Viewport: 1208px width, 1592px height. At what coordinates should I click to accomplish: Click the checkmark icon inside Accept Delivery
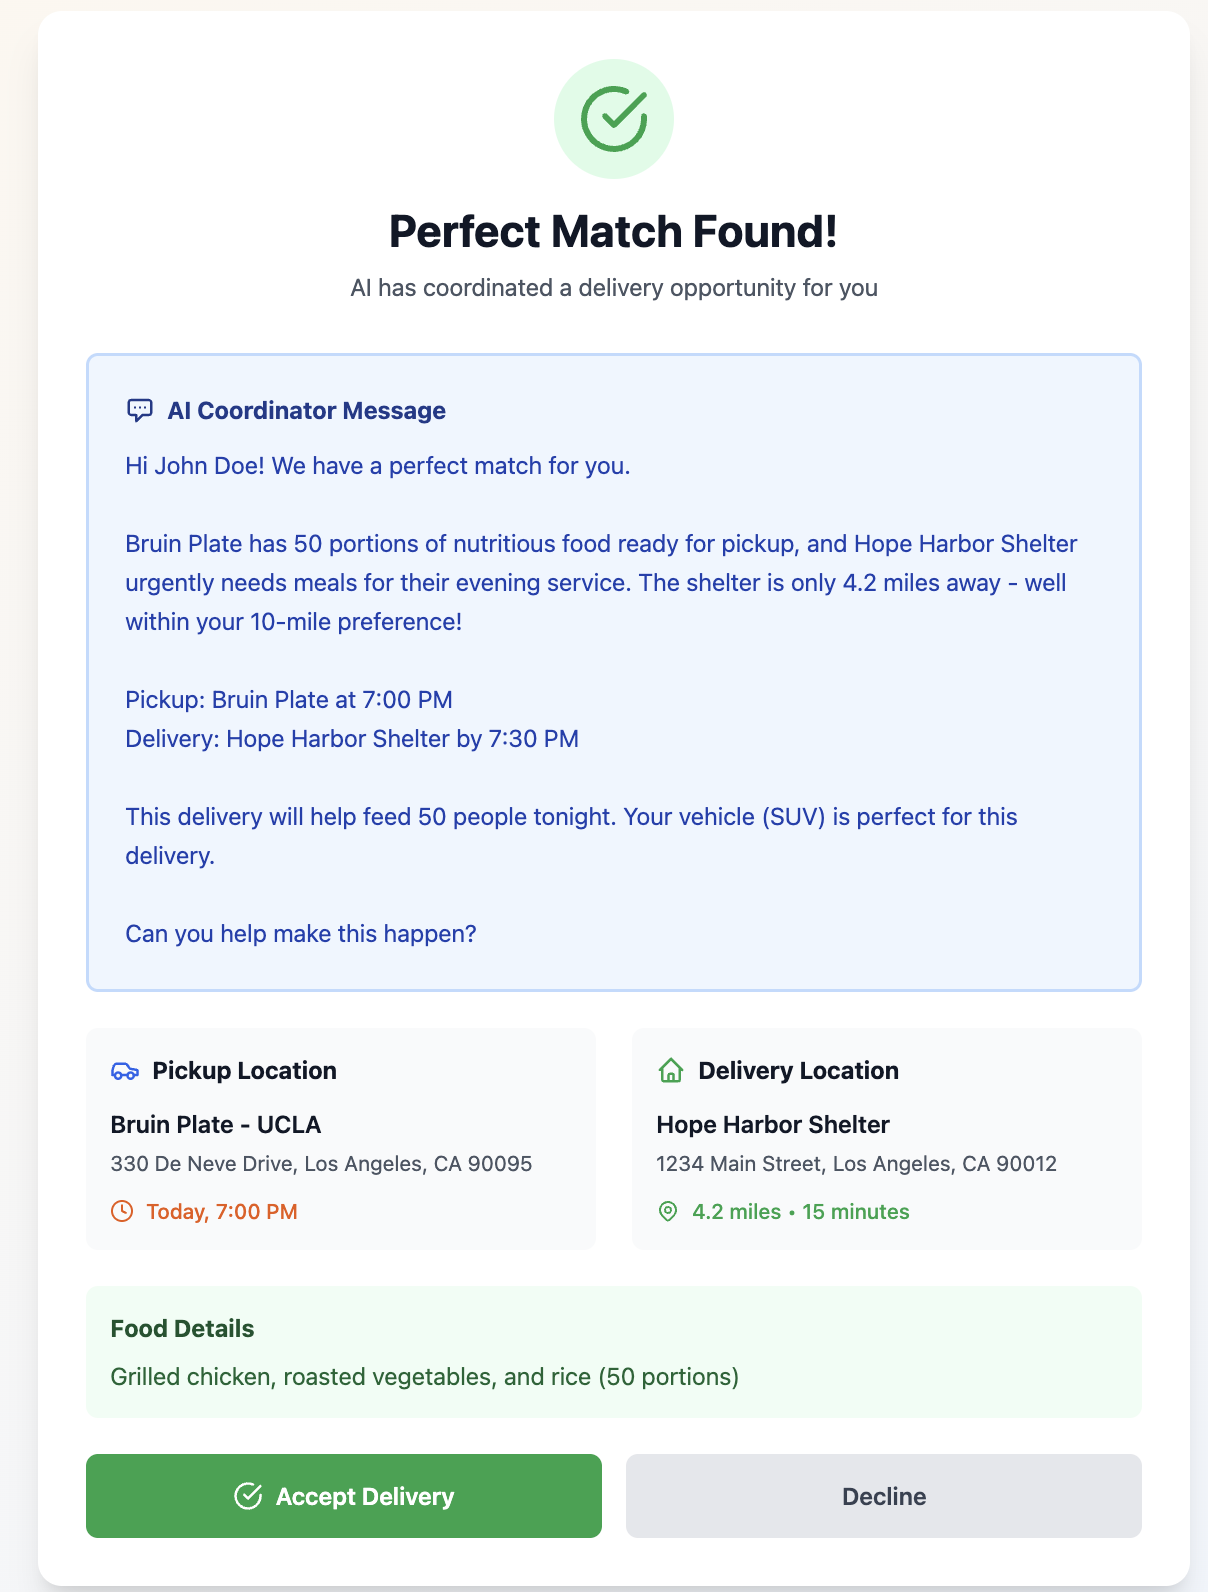pos(248,1496)
